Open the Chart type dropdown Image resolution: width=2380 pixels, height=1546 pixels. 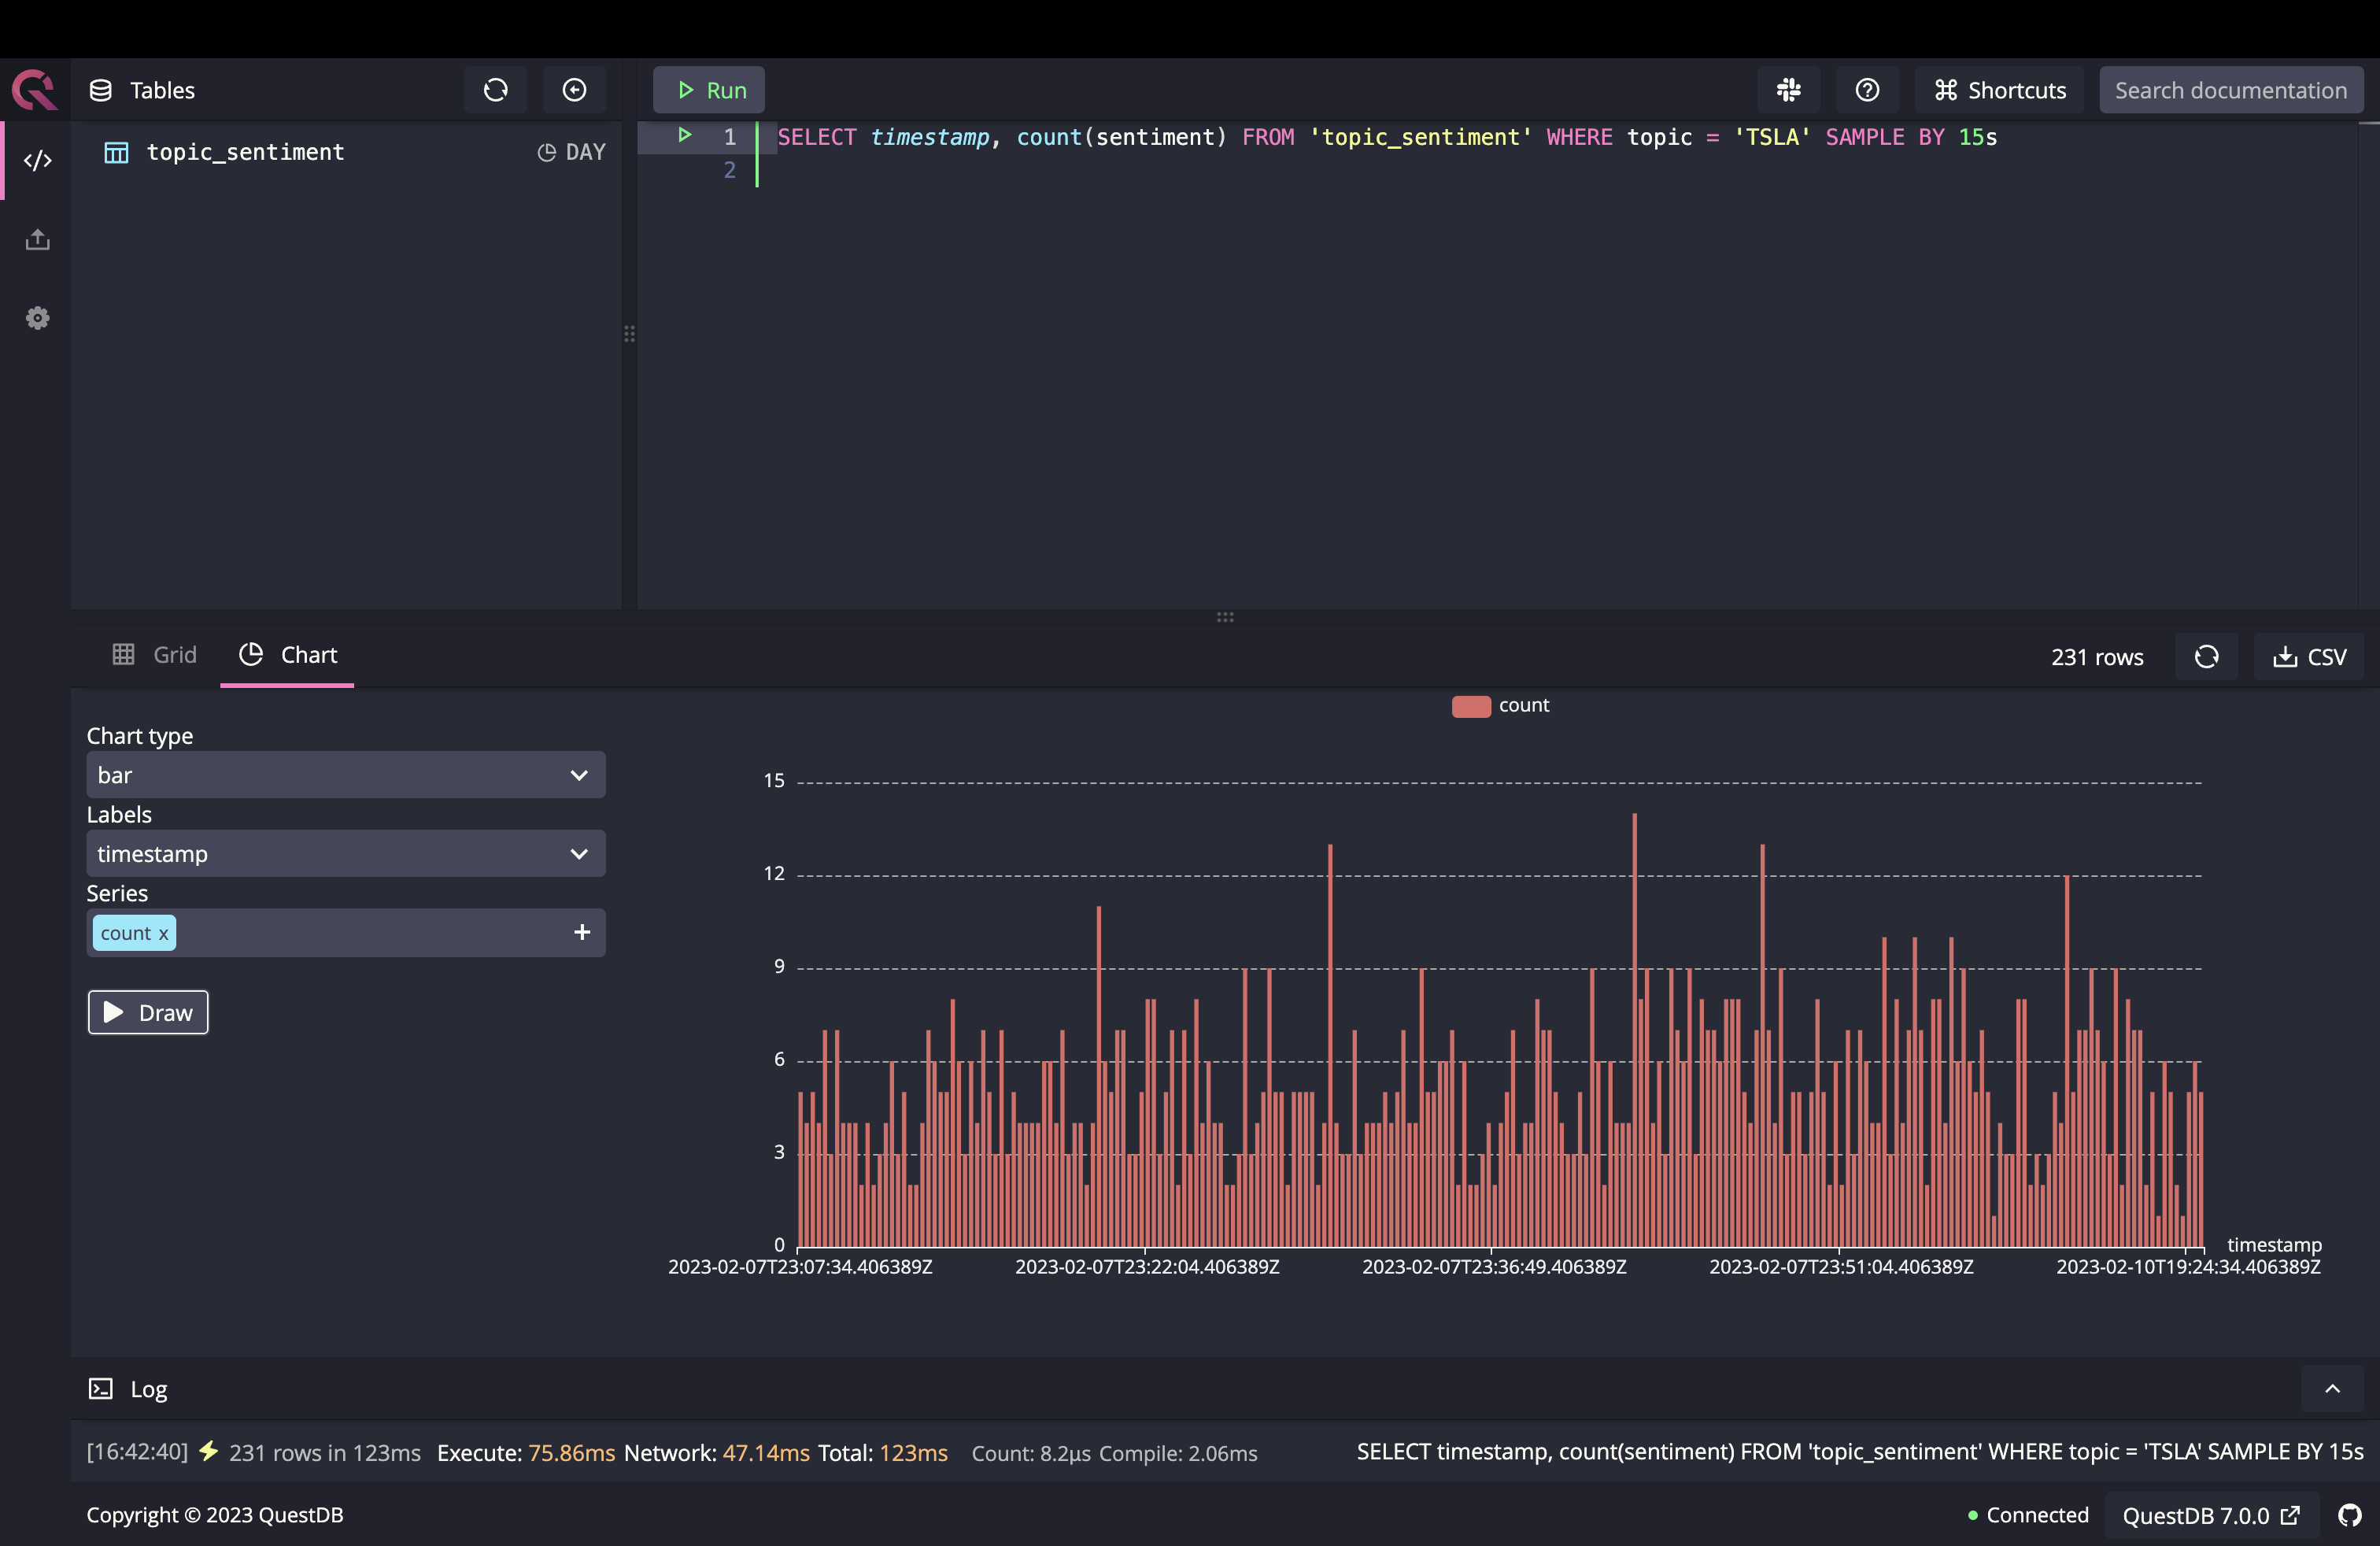point(345,775)
